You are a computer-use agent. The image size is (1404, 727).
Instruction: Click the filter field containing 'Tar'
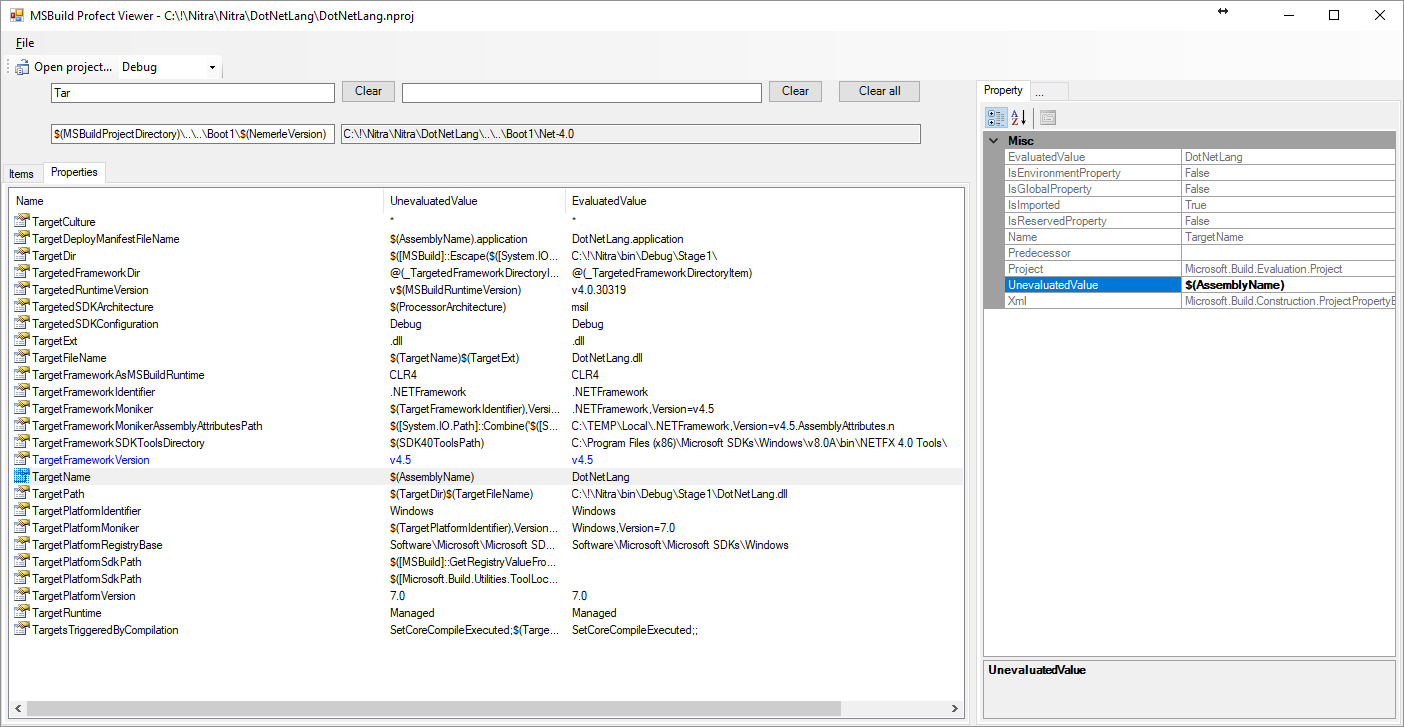[192, 92]
